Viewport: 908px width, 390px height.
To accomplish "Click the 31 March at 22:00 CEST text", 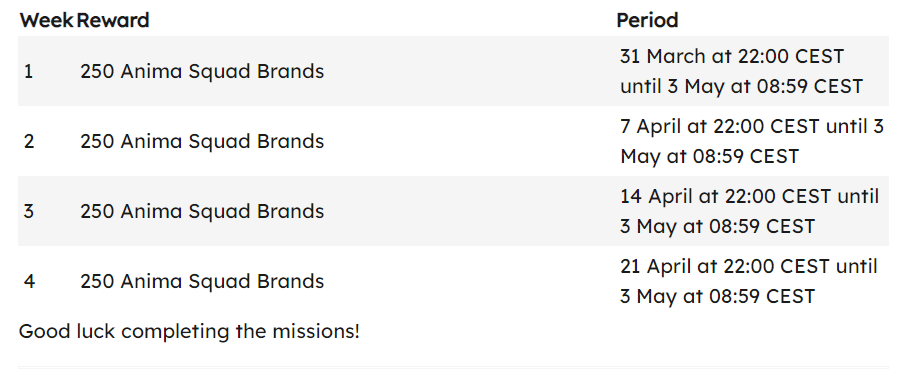I will click(x=732, y=57).
